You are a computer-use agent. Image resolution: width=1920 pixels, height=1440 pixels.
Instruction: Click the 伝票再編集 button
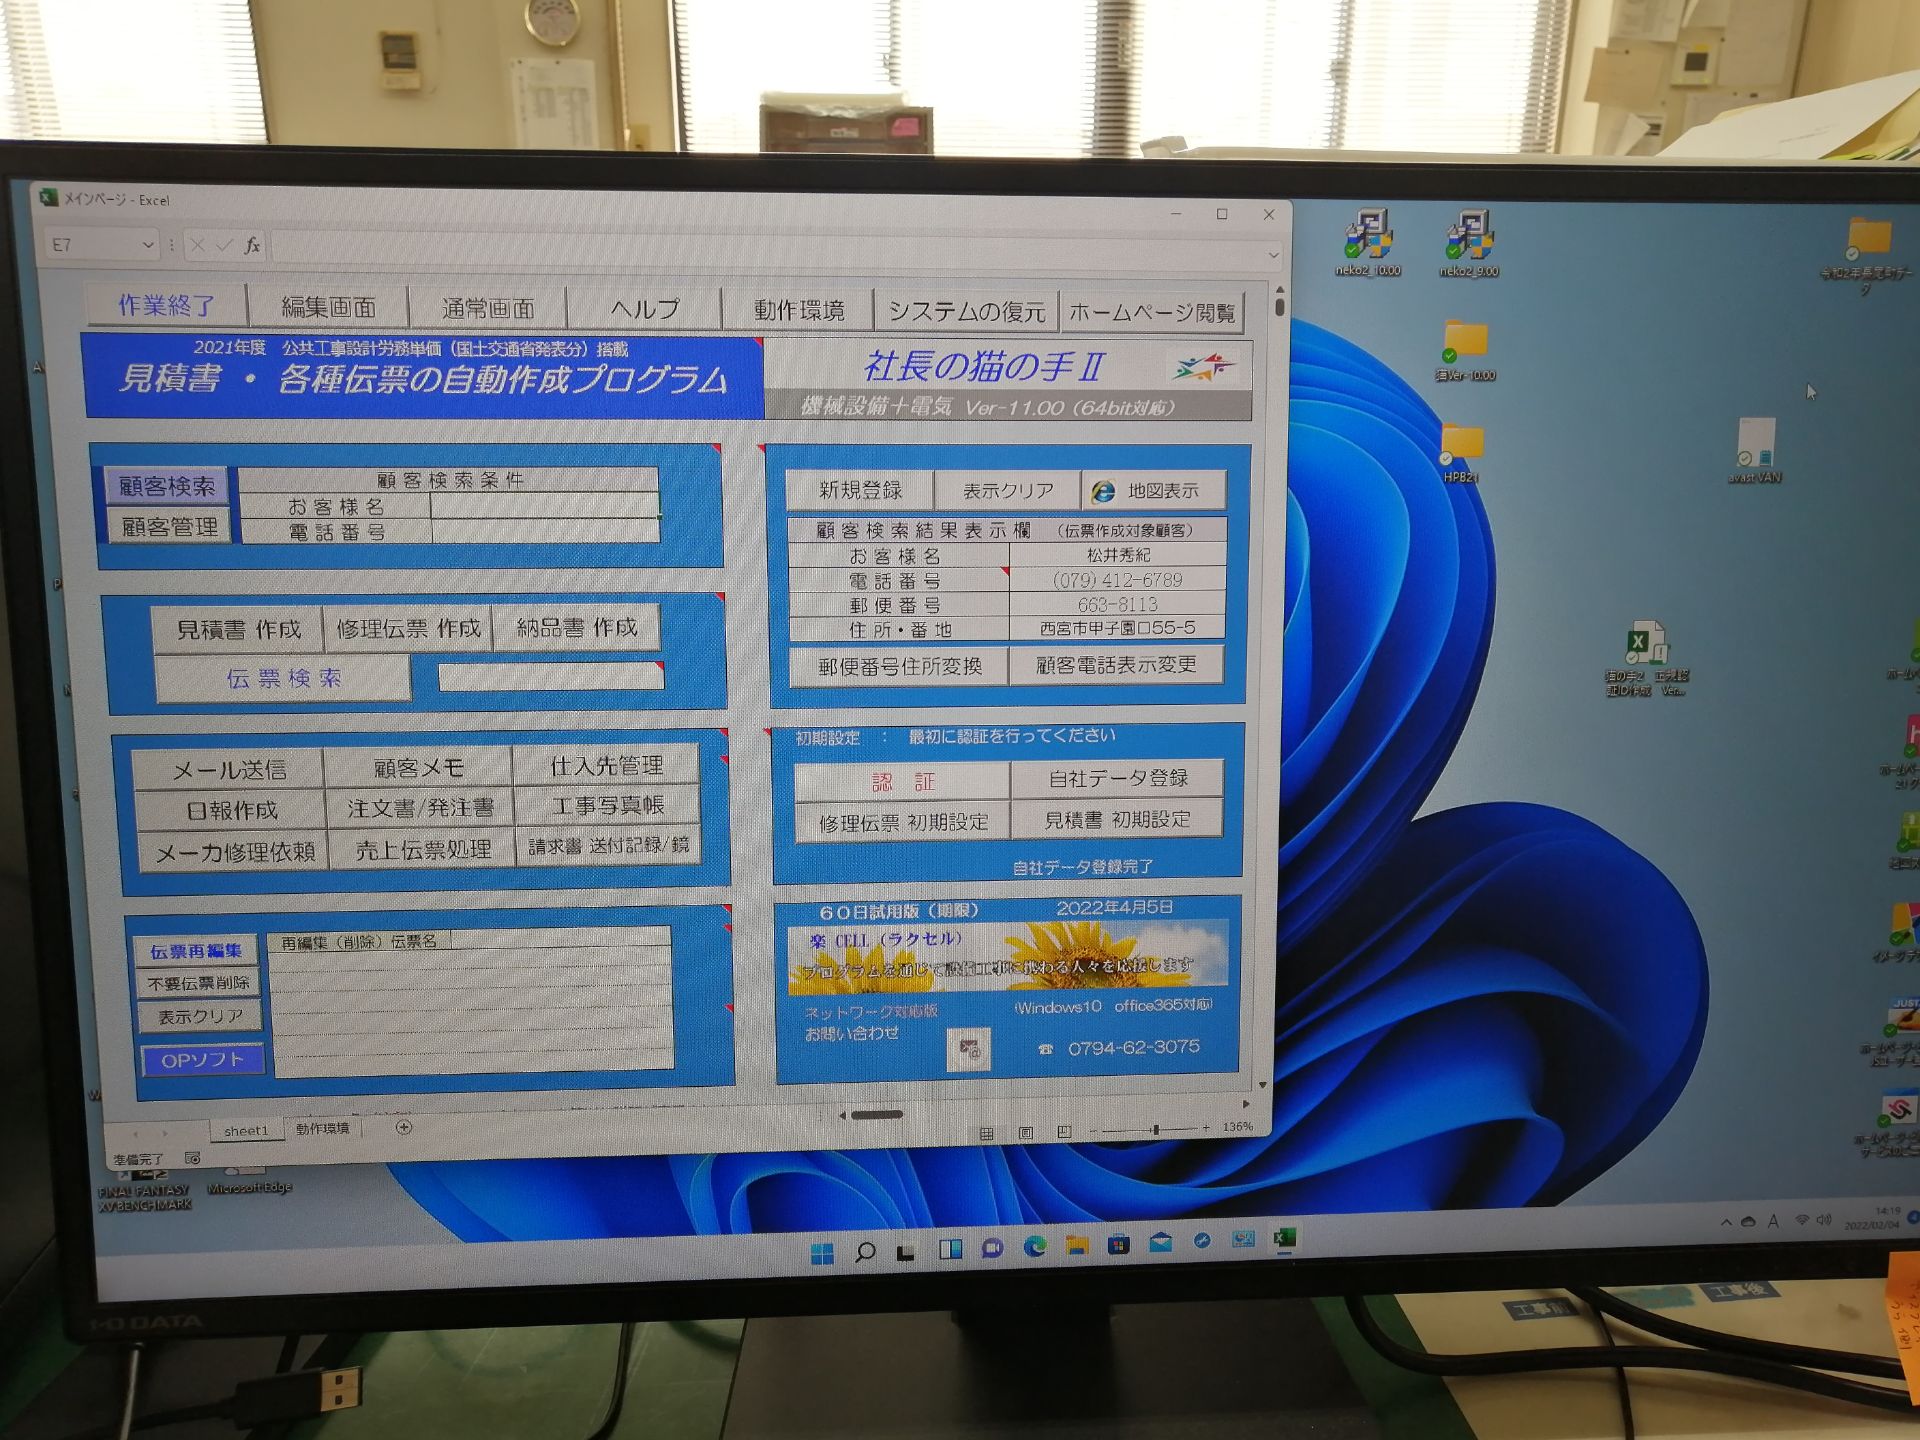(x=196, y=951)
